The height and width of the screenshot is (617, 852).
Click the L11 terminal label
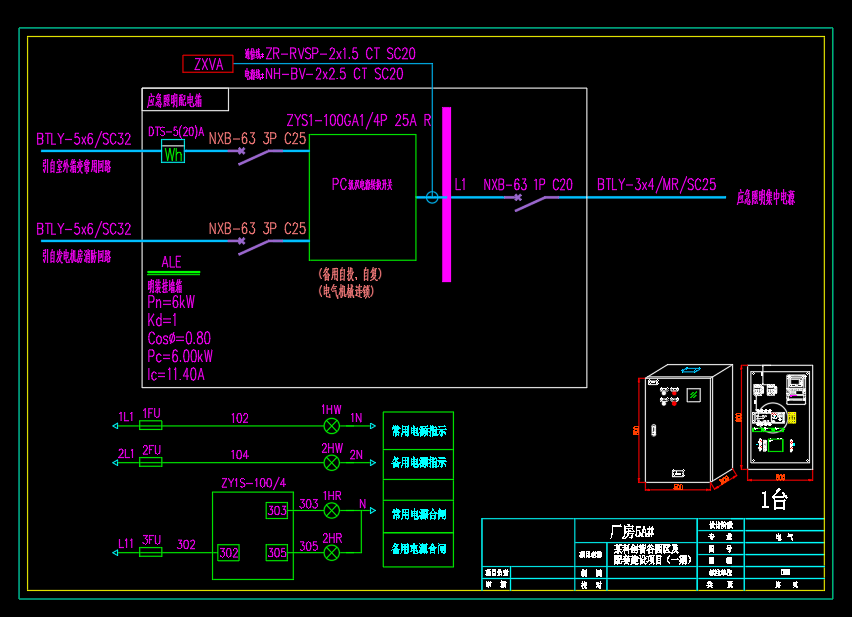pyautogui.click(x=126, y=544)
